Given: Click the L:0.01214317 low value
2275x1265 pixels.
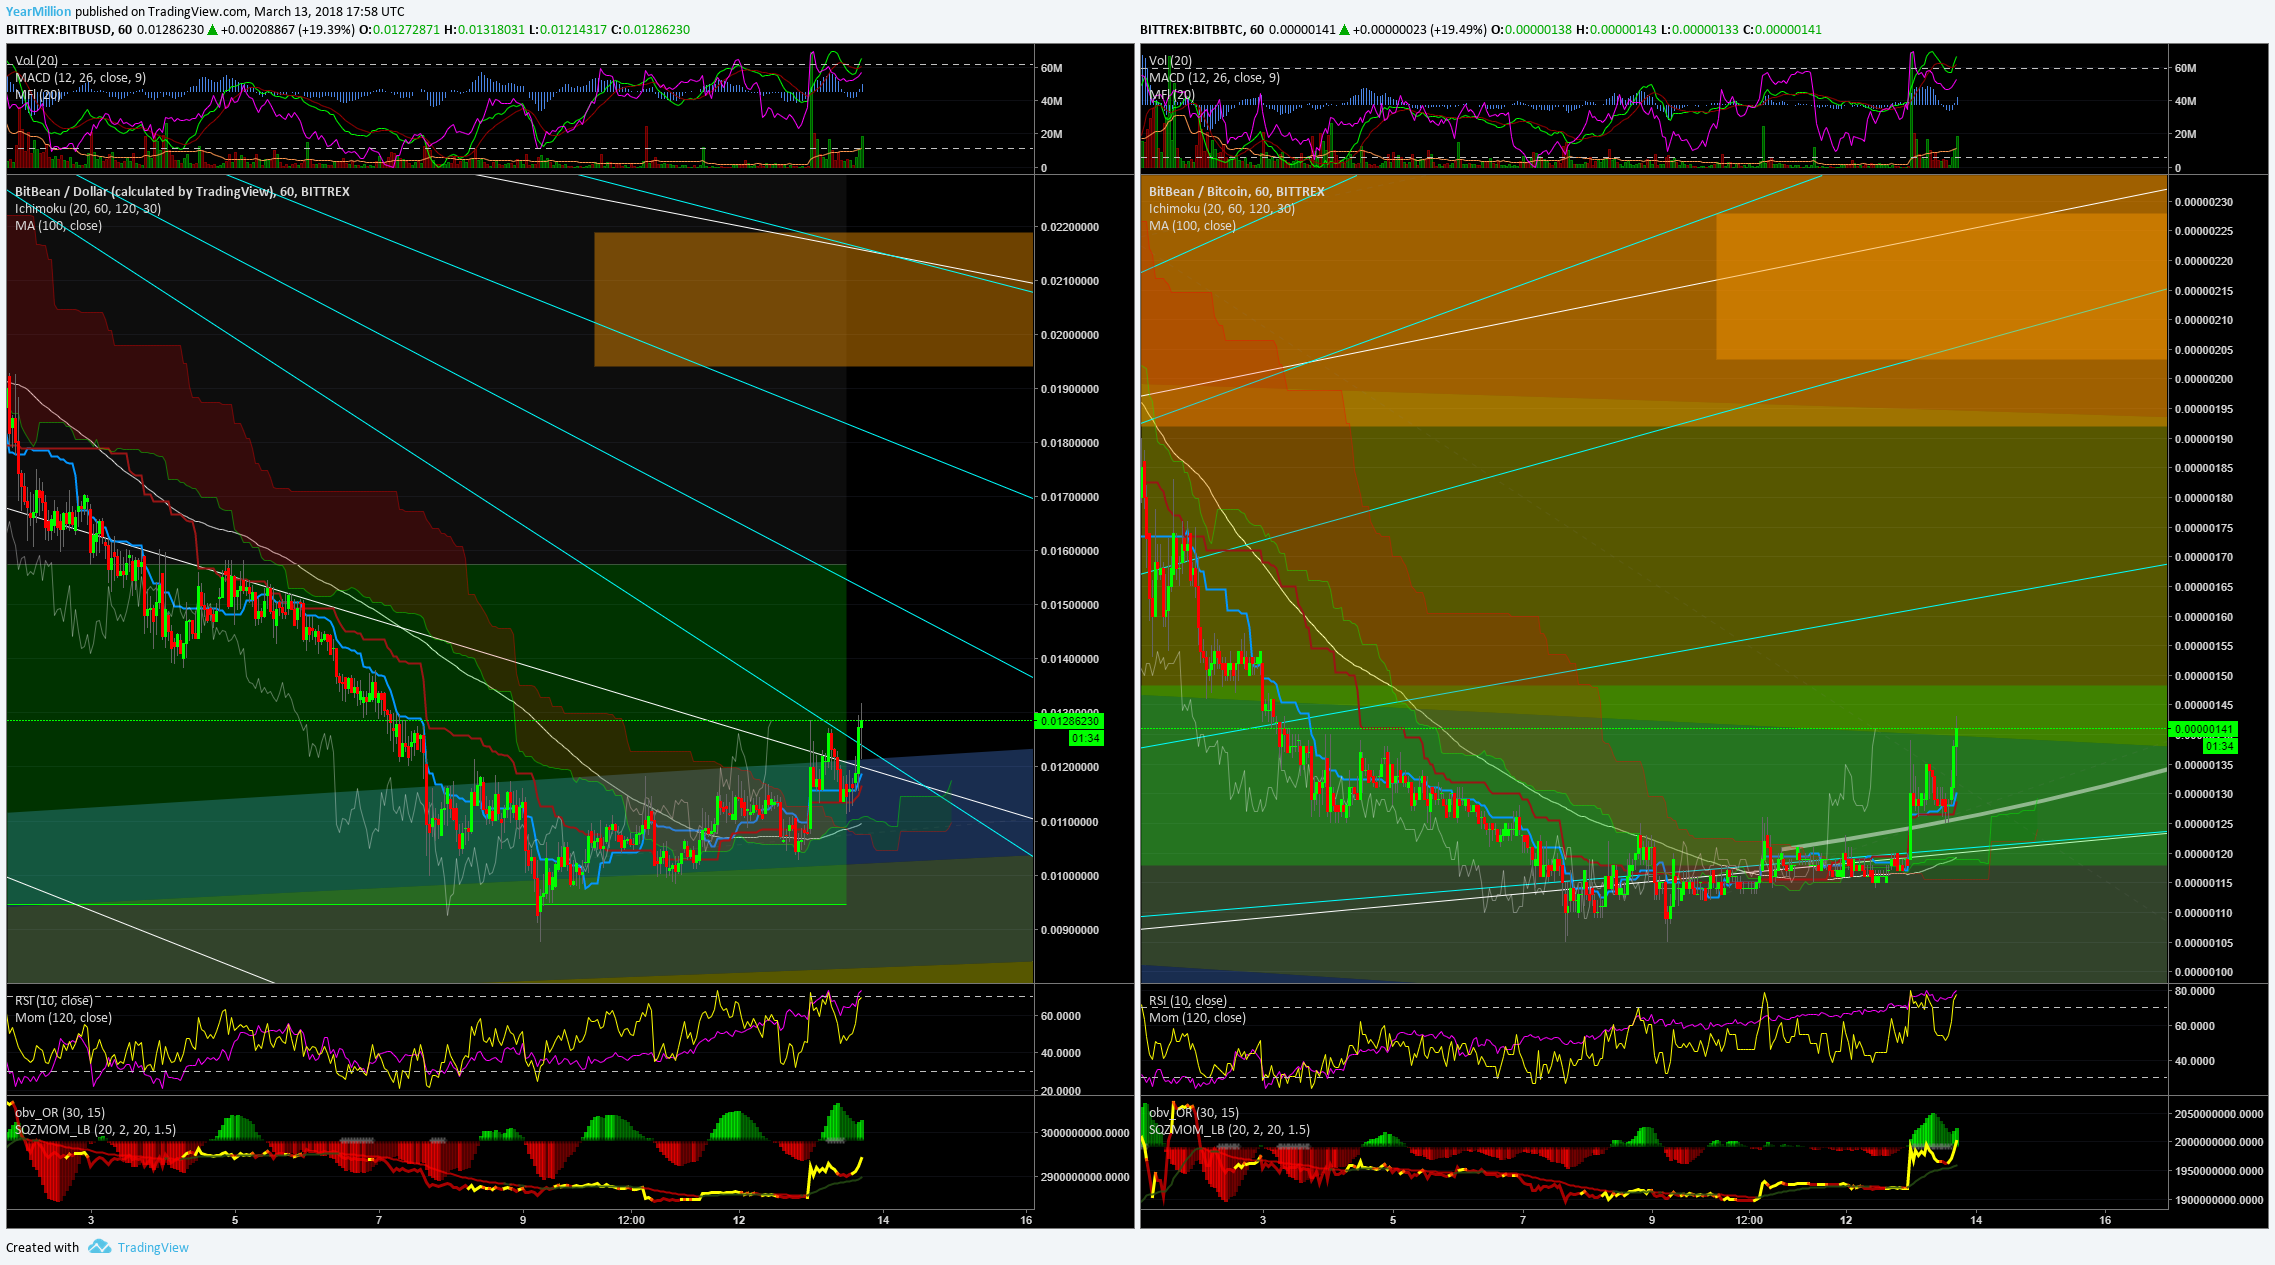Looking at the screenshot, I should [x=568, y=29].
